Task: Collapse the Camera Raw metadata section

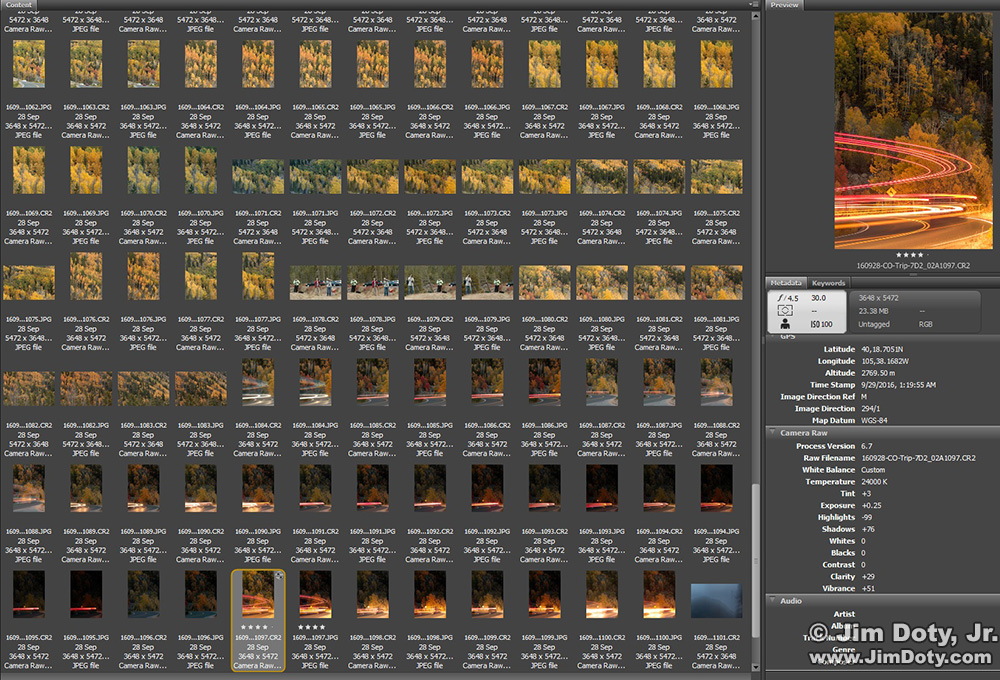Action: click(x=772, y=432)
